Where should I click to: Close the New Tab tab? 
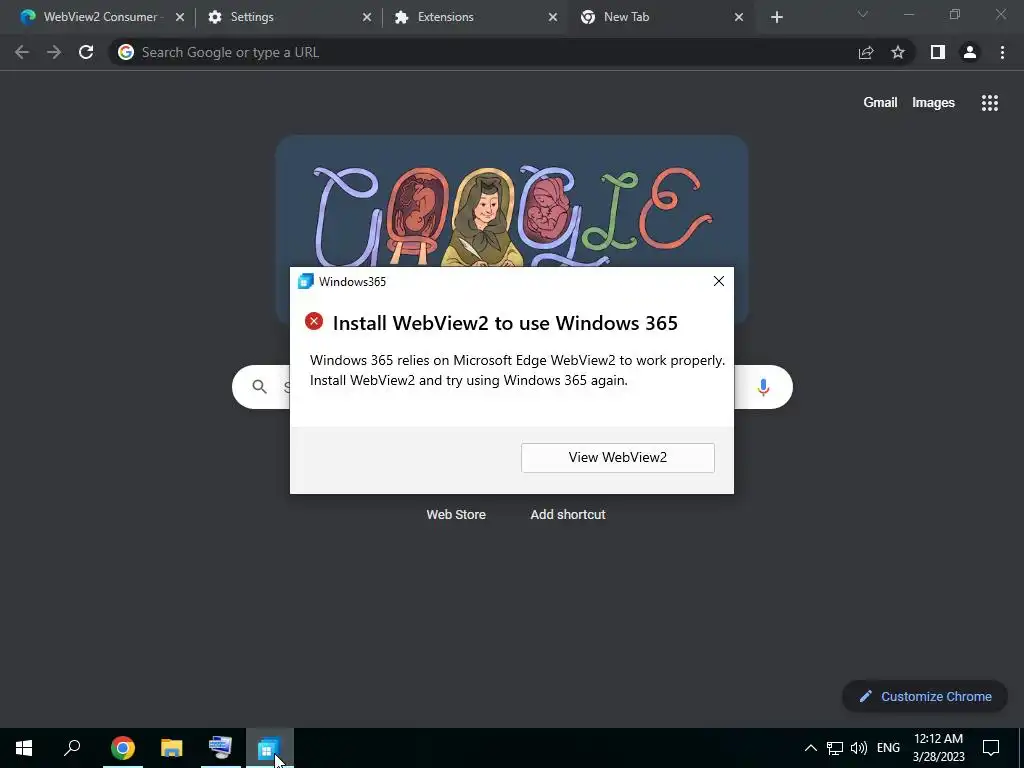coord(739,17)
